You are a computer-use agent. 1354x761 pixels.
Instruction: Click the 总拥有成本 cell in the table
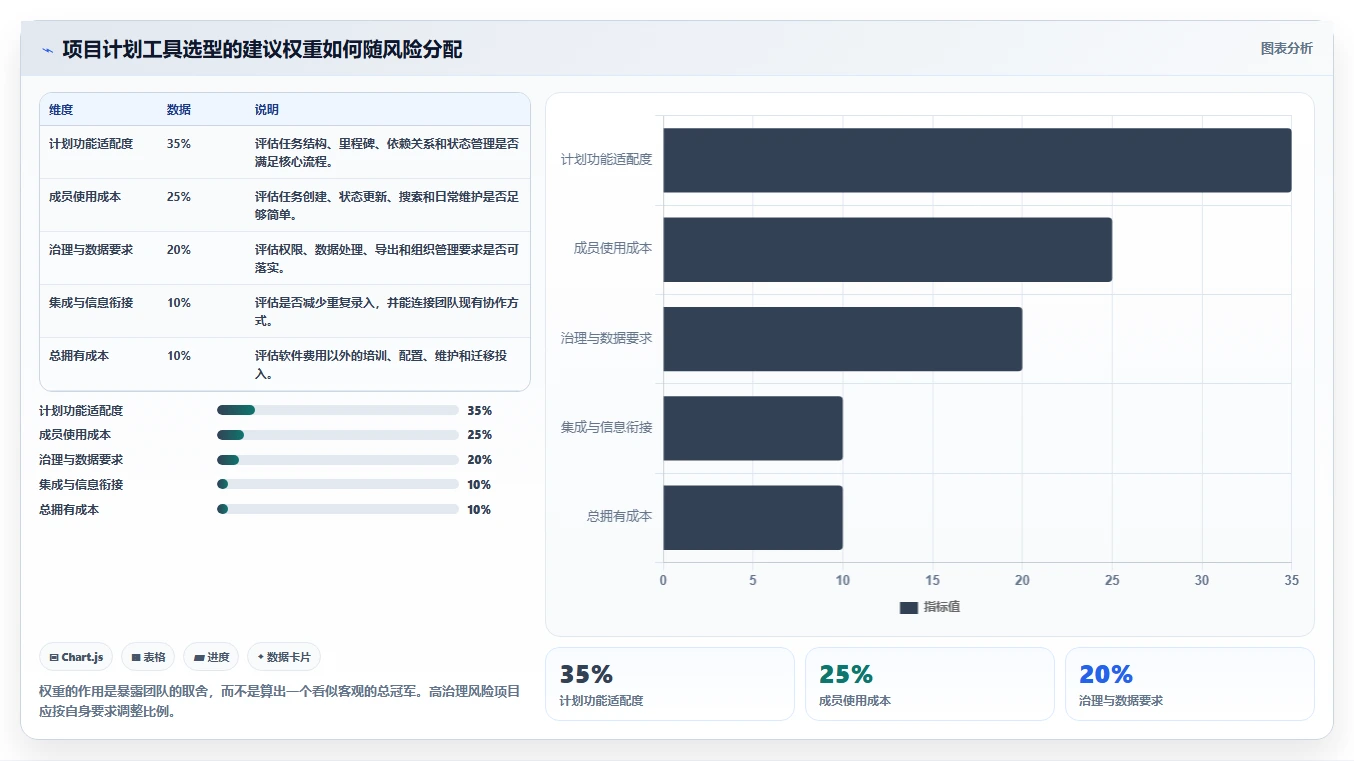pyautogui.click(x=79, y=356)
